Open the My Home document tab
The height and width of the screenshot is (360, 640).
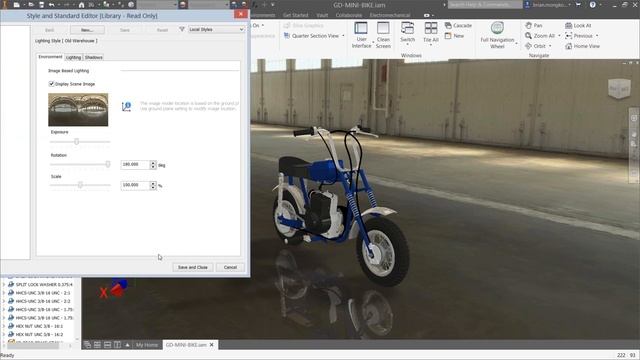point(147,345)
